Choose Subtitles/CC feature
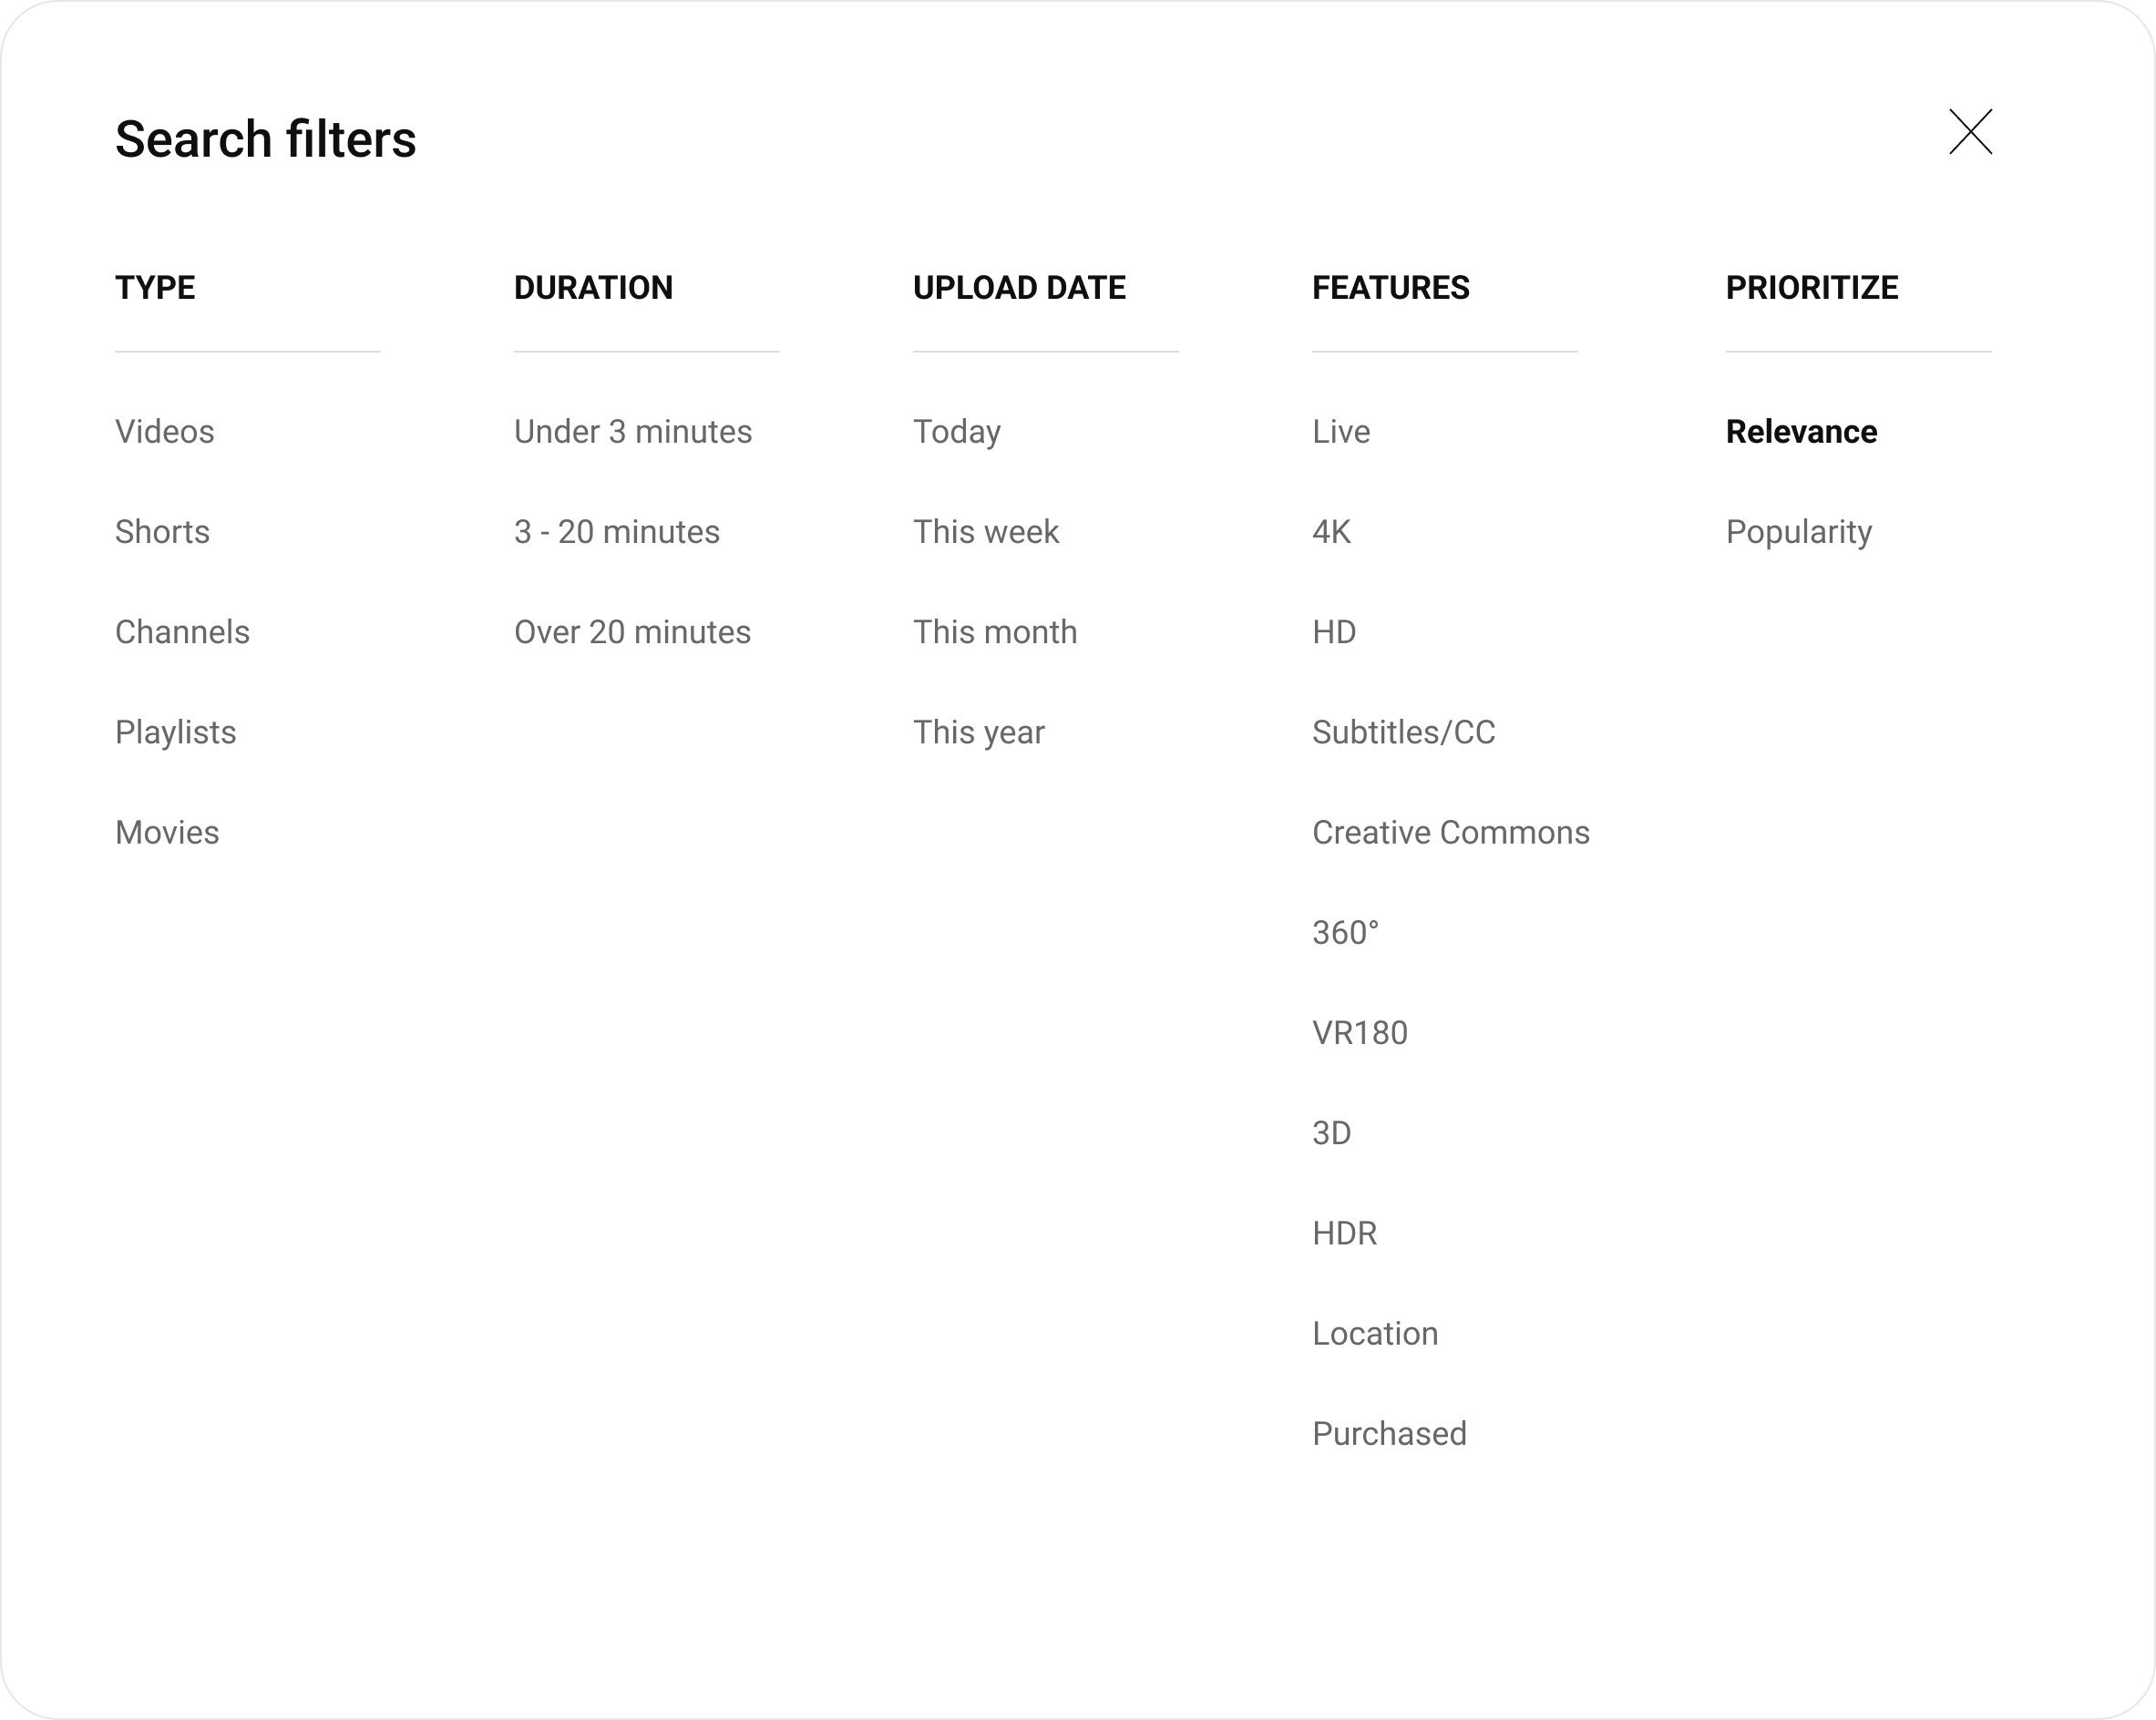Screen dimensions: 2156x1720 (x=1404, y=732)
